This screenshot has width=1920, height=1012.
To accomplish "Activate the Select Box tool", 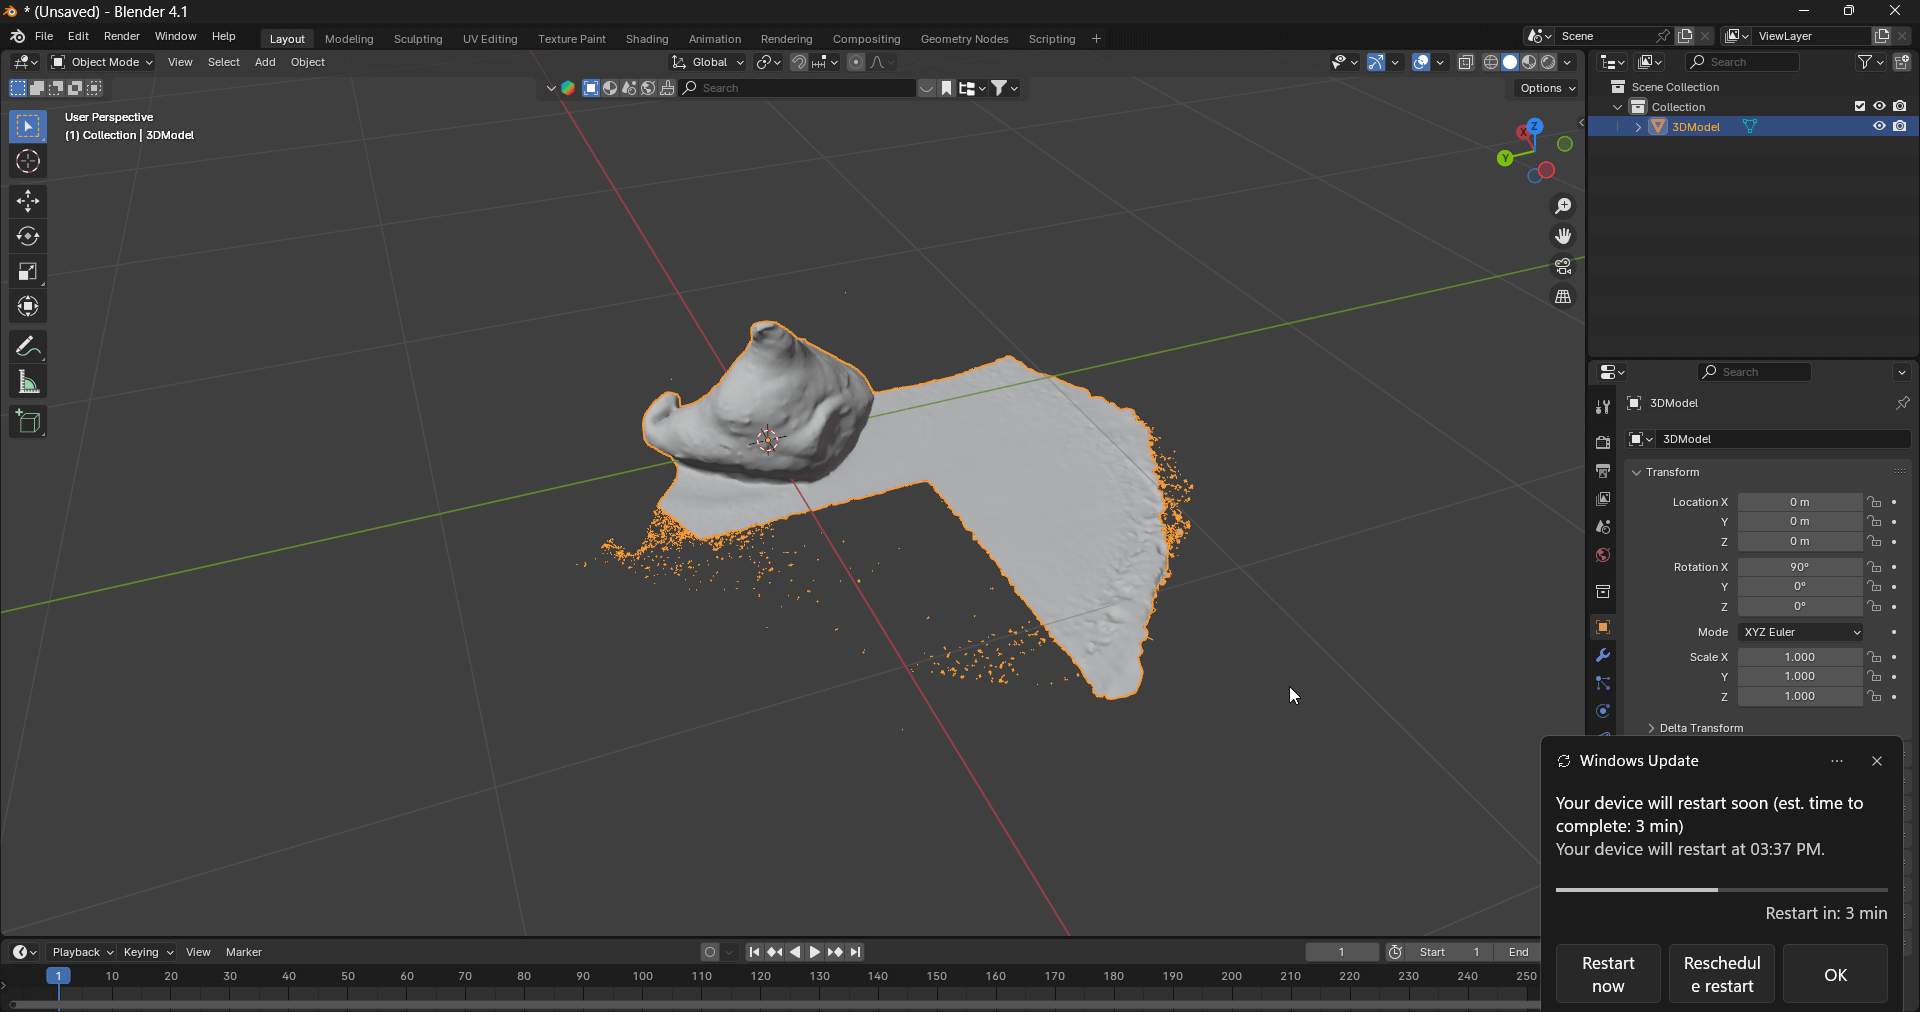I will (28, 126).
